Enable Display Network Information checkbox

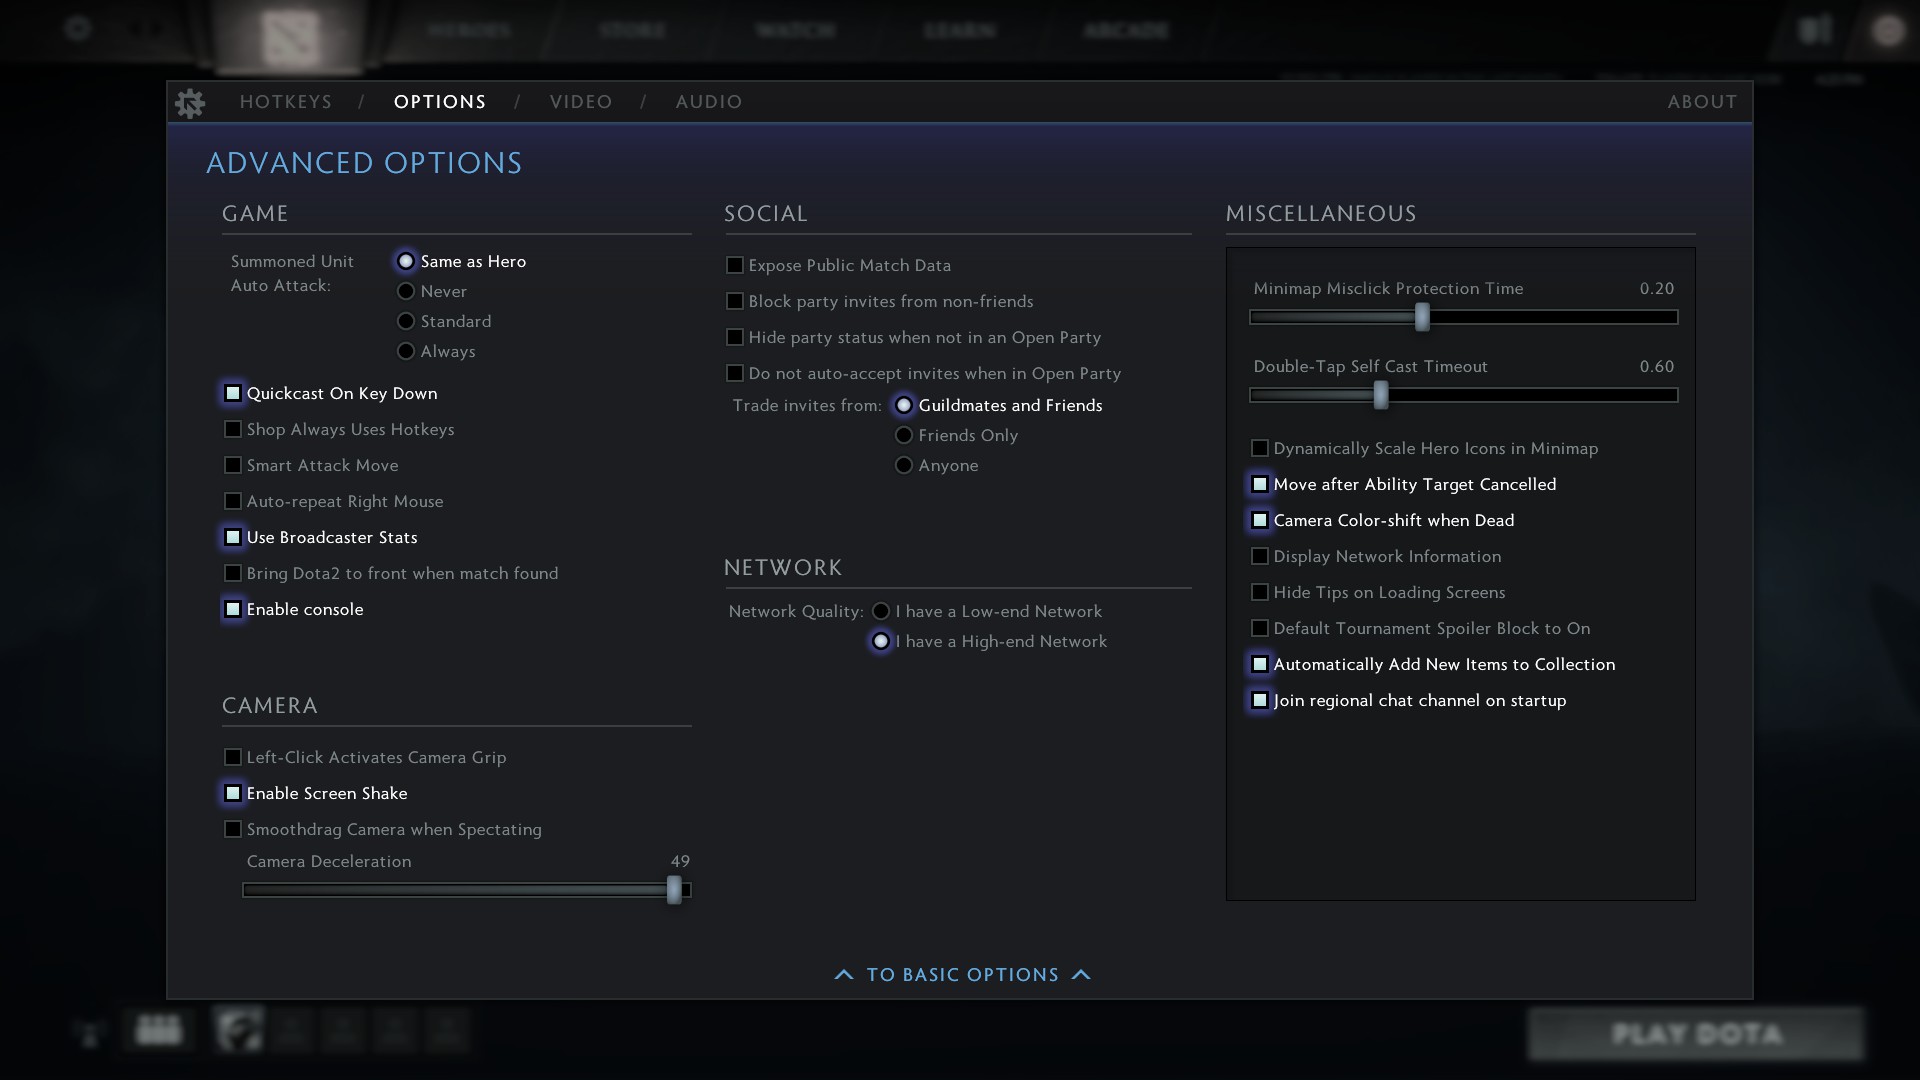tap(1260, 556)
